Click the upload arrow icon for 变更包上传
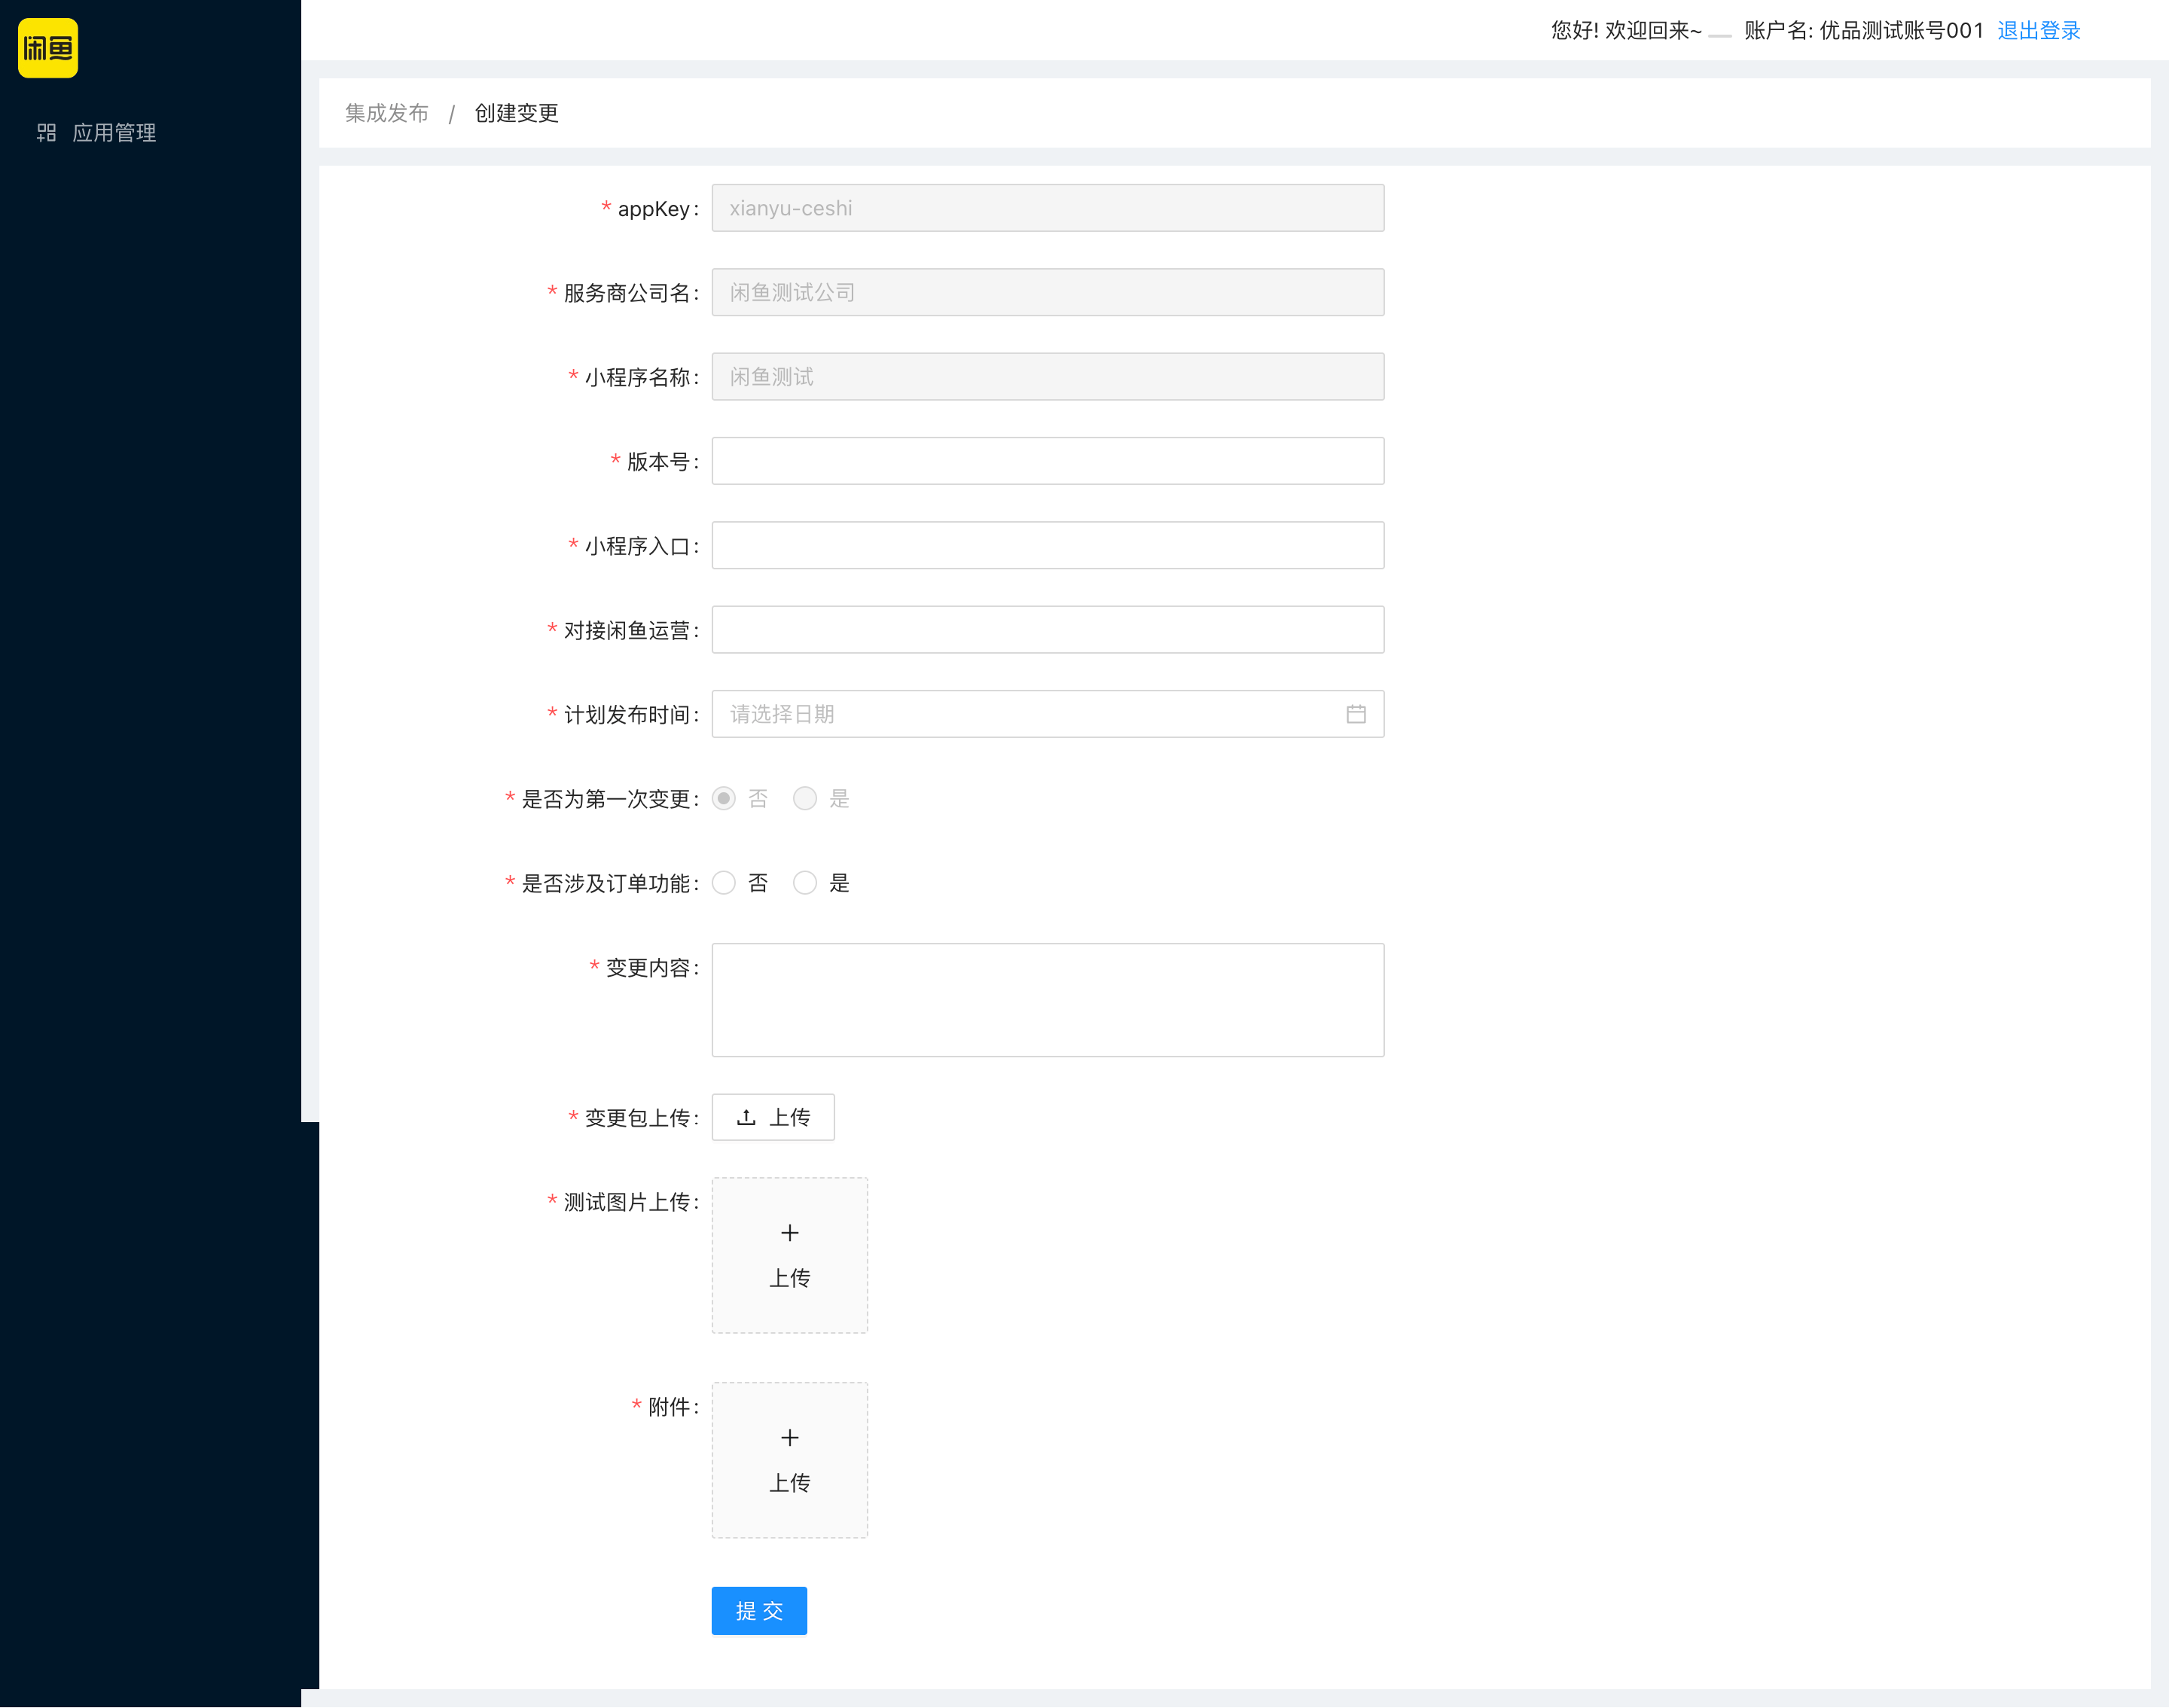 [746, 1117]
